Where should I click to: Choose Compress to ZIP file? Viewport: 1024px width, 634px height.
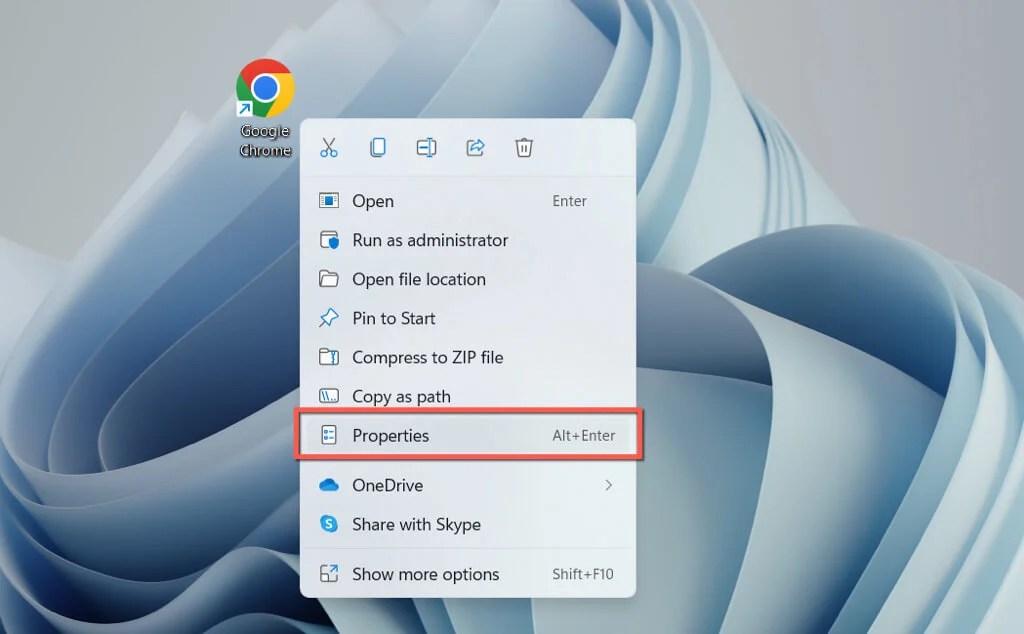click(468, 358)
